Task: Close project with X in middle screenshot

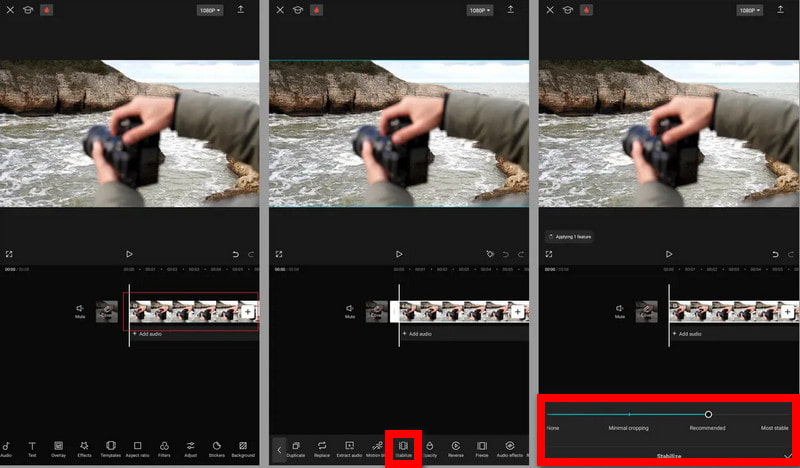Action: tap(280, 10)
